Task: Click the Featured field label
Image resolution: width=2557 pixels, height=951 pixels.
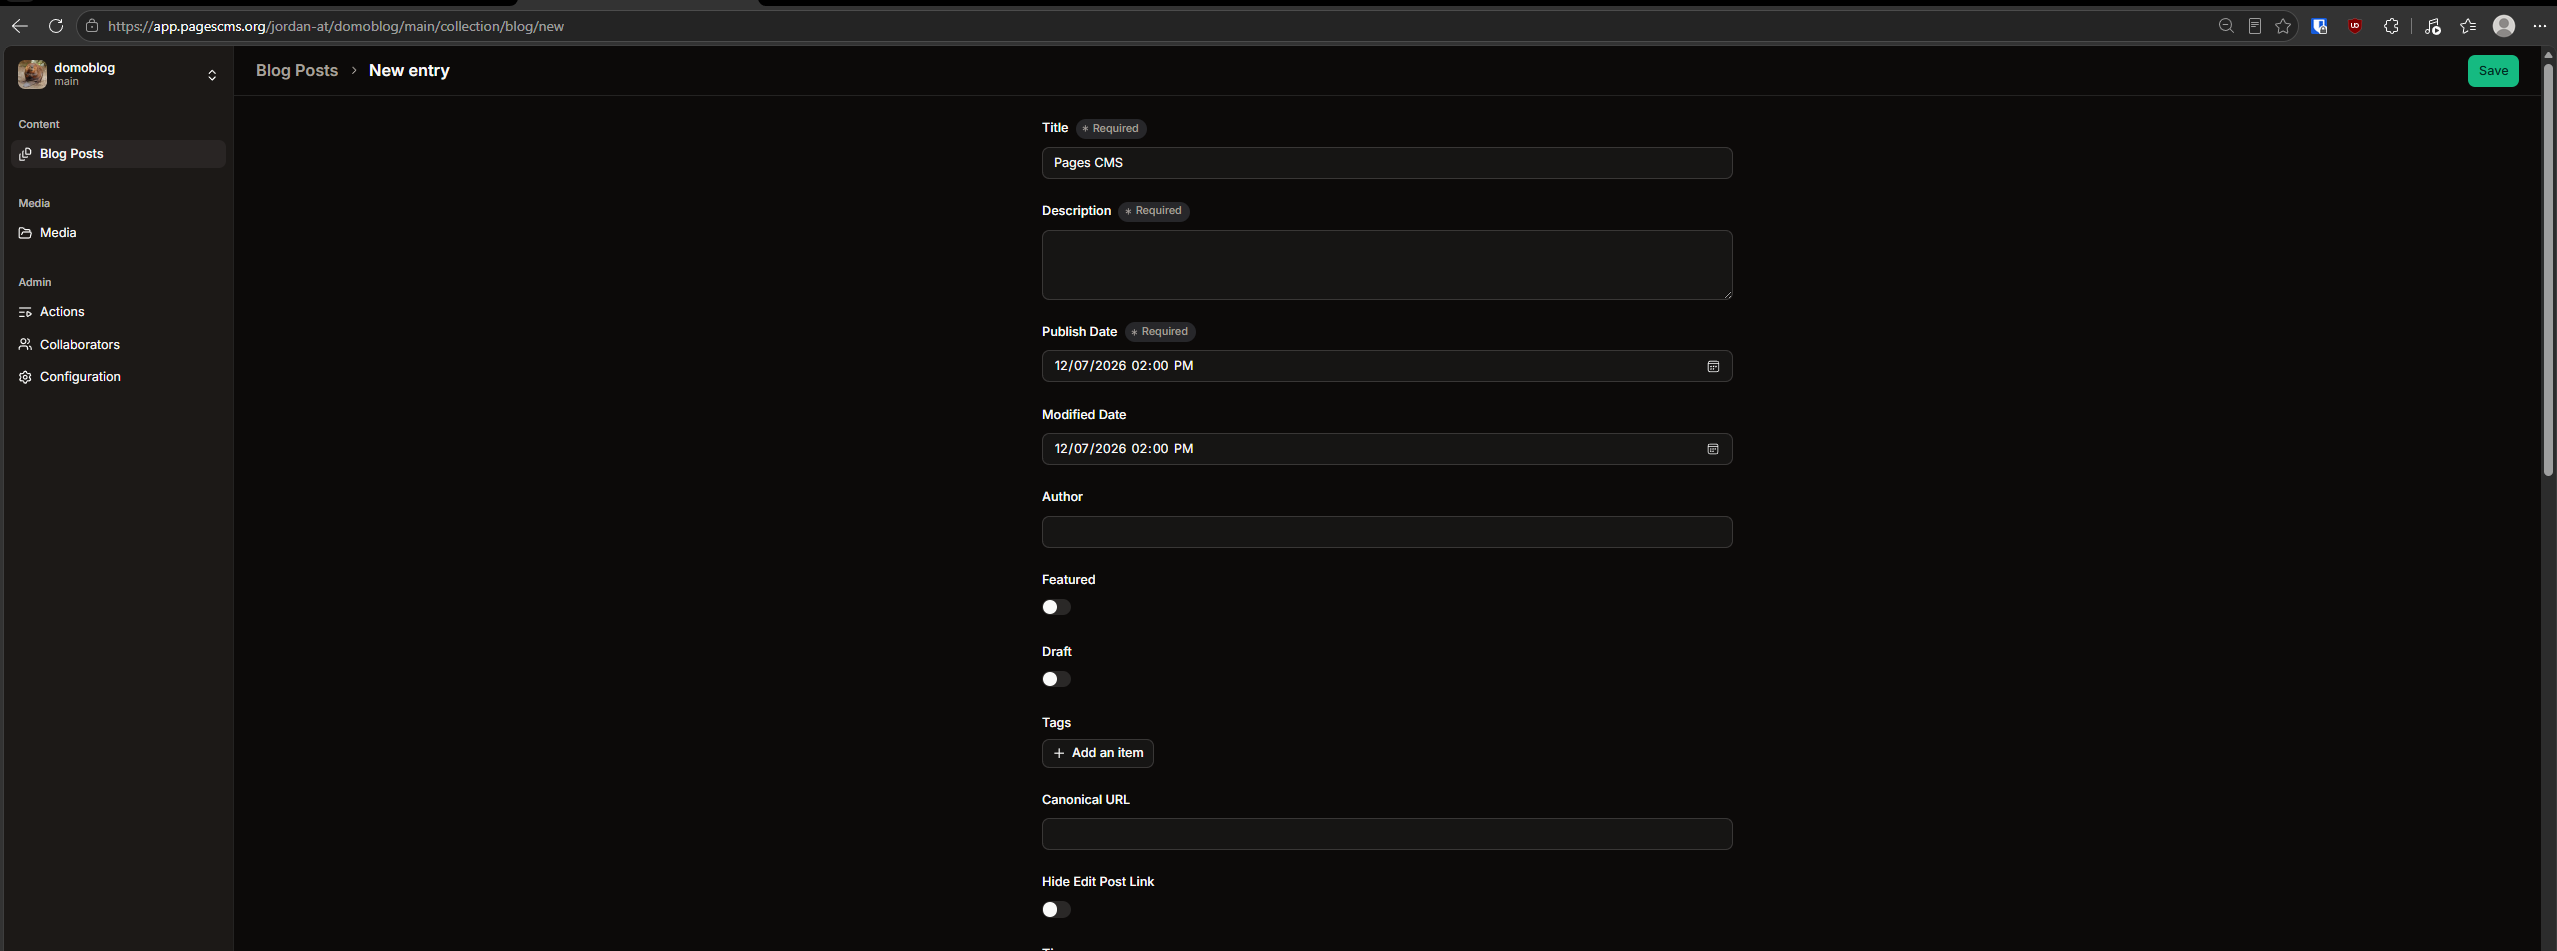Action: click(1068, 579)
